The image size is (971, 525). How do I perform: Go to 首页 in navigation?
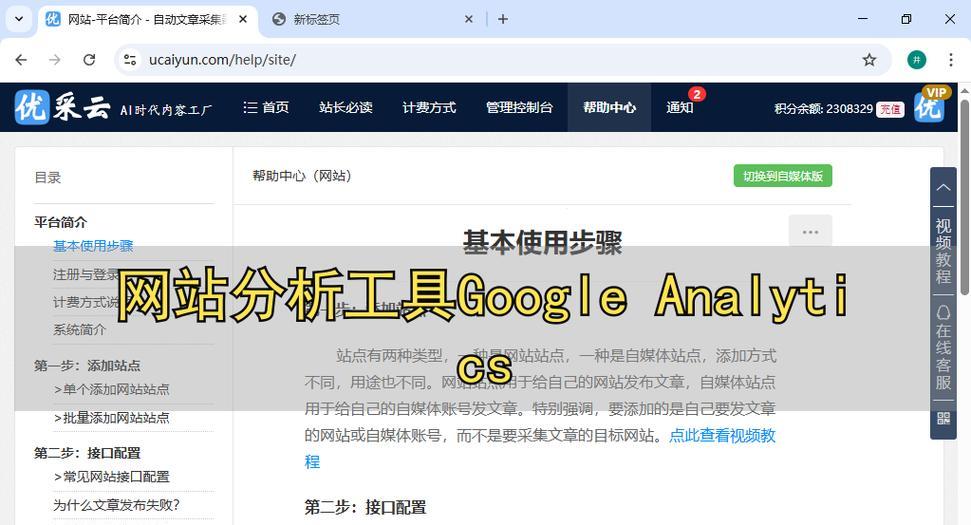[266, 108]
